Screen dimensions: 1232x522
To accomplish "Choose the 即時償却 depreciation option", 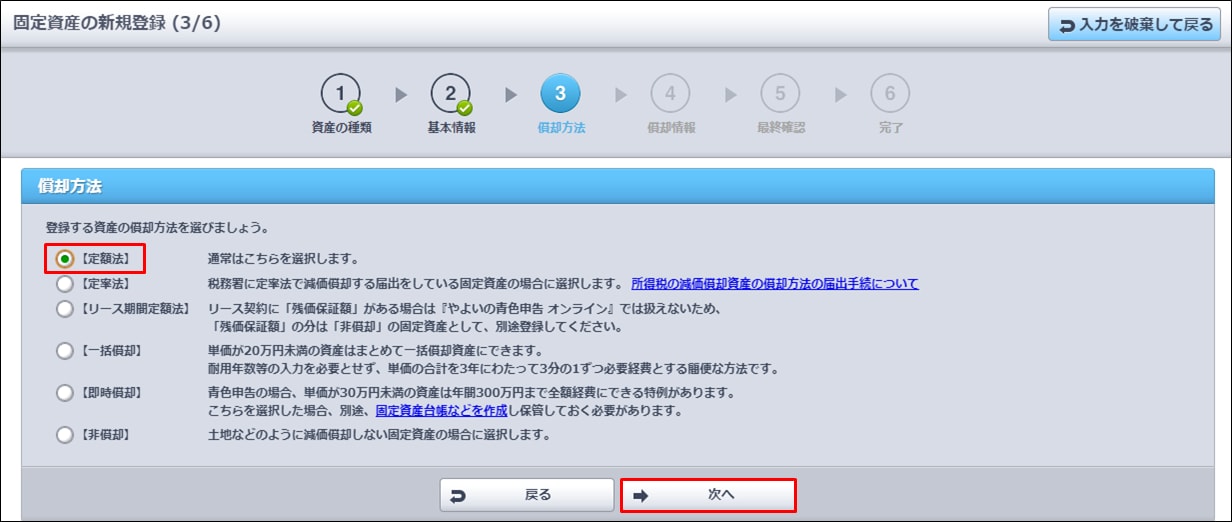I will pyautogui.click(x=65, y=393).
